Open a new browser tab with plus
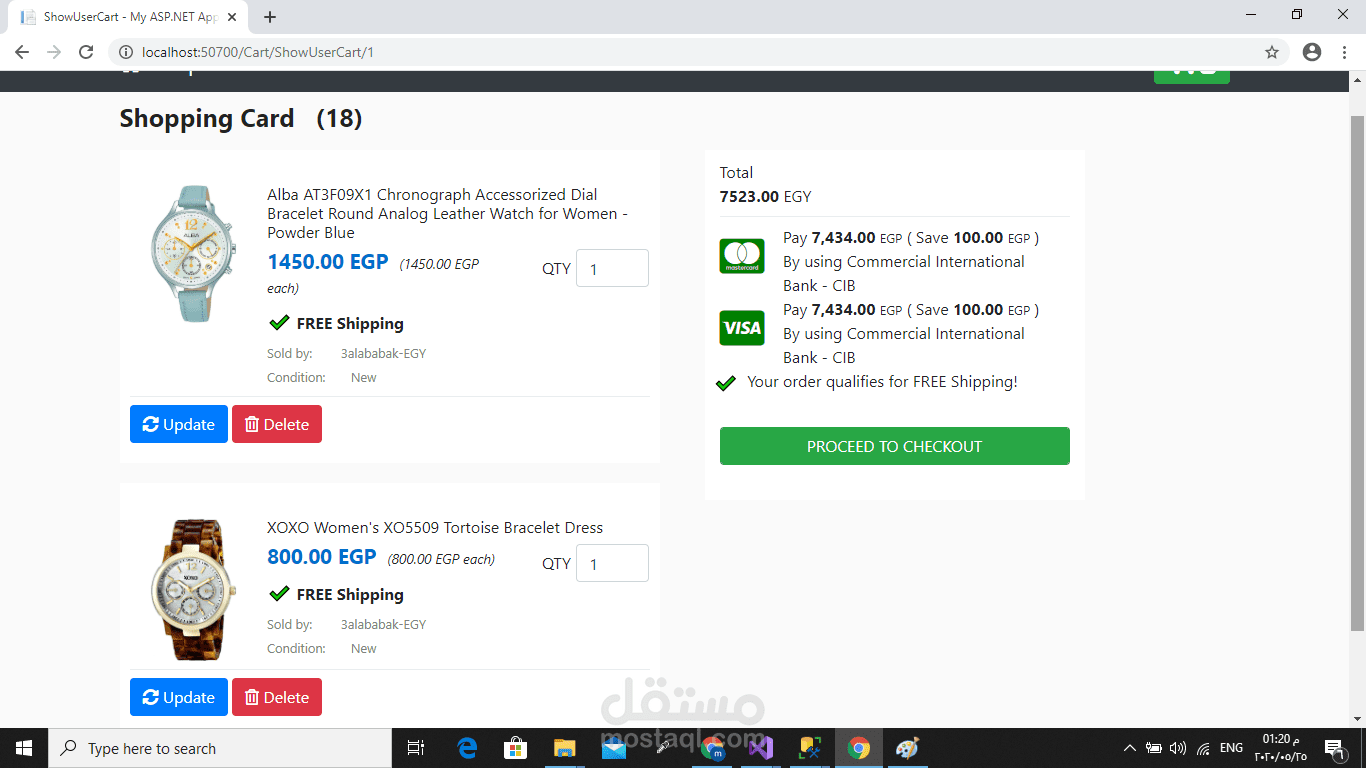1366x768 pixels. click(270, 17)
